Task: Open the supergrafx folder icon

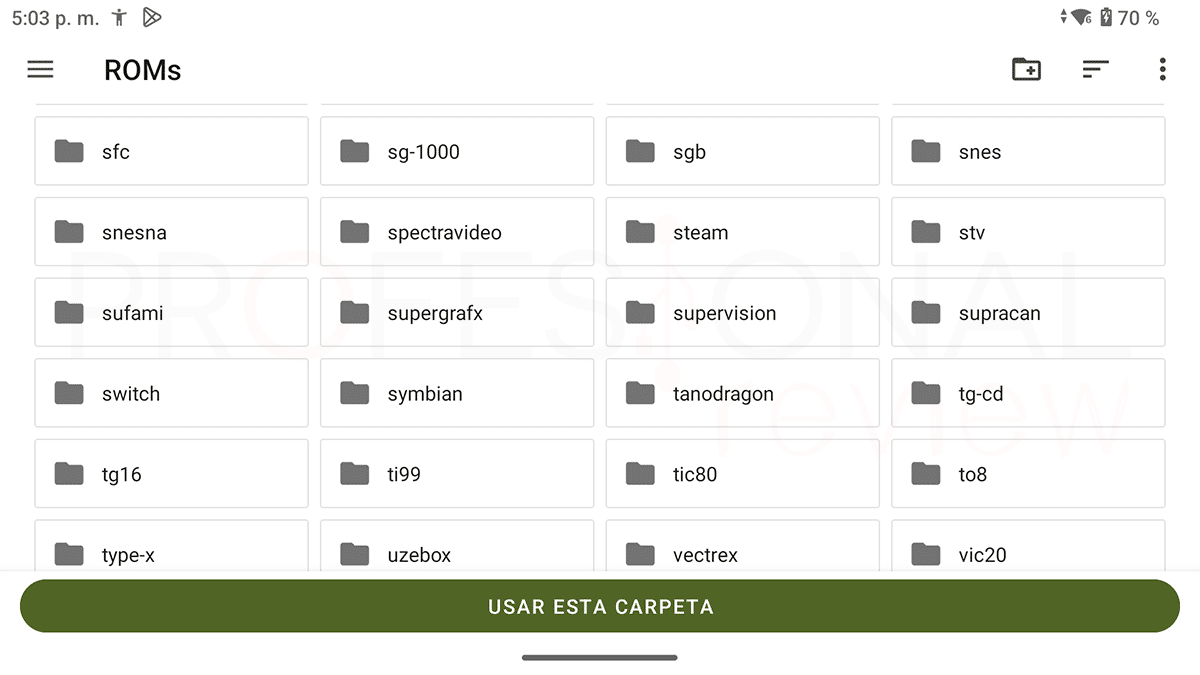Action: (355, 312)
